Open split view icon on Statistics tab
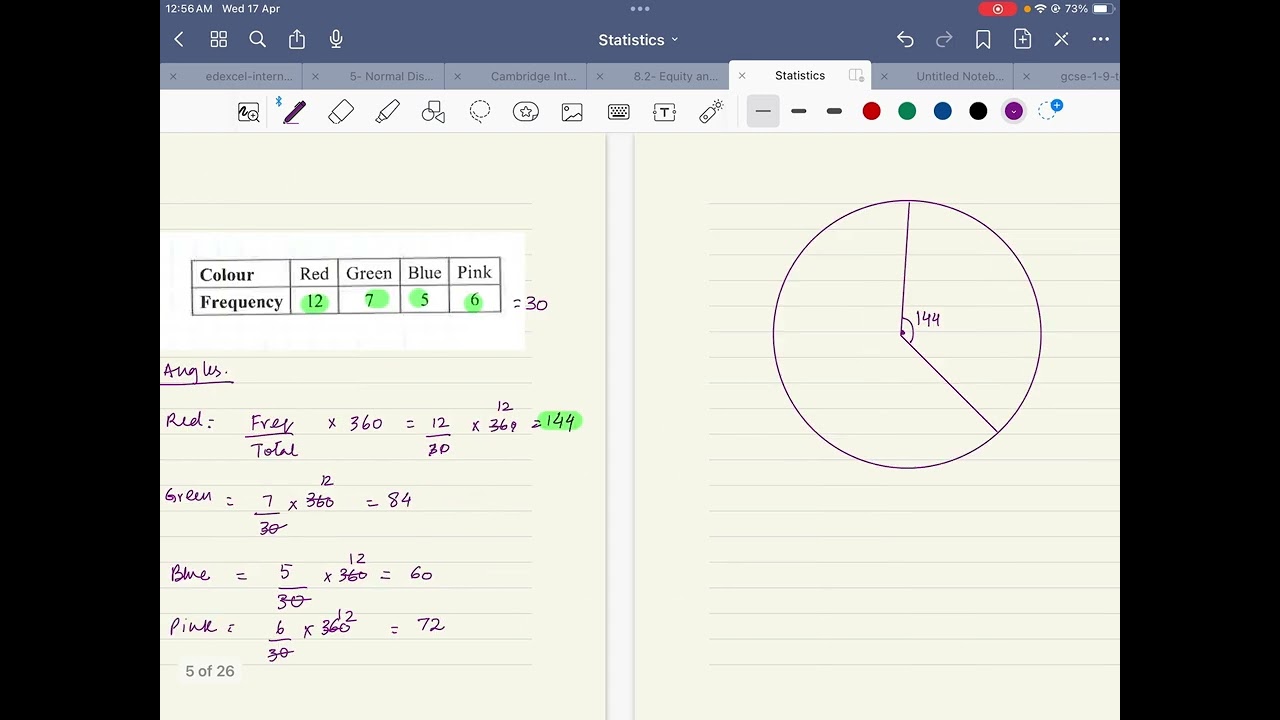The width and height of the screenshot is (1280, 720). click(856, 76)
